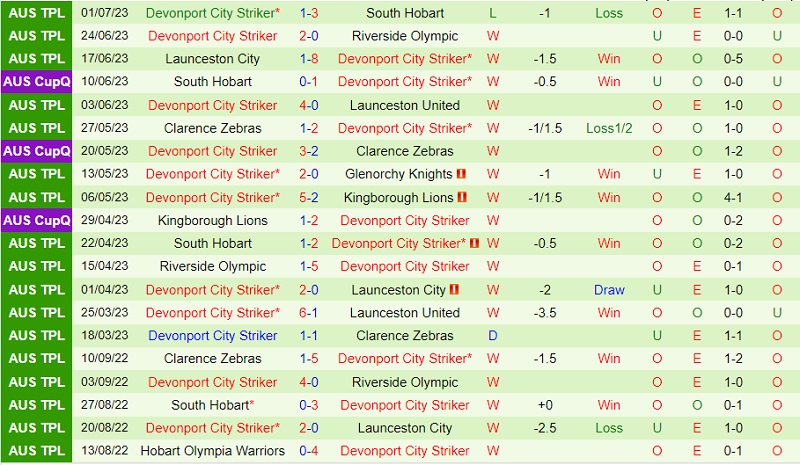The width and height of the screenshot is (800, 465).
Task: Click South Hobart in the 27/08/22 row
Action: click(209, 405)
